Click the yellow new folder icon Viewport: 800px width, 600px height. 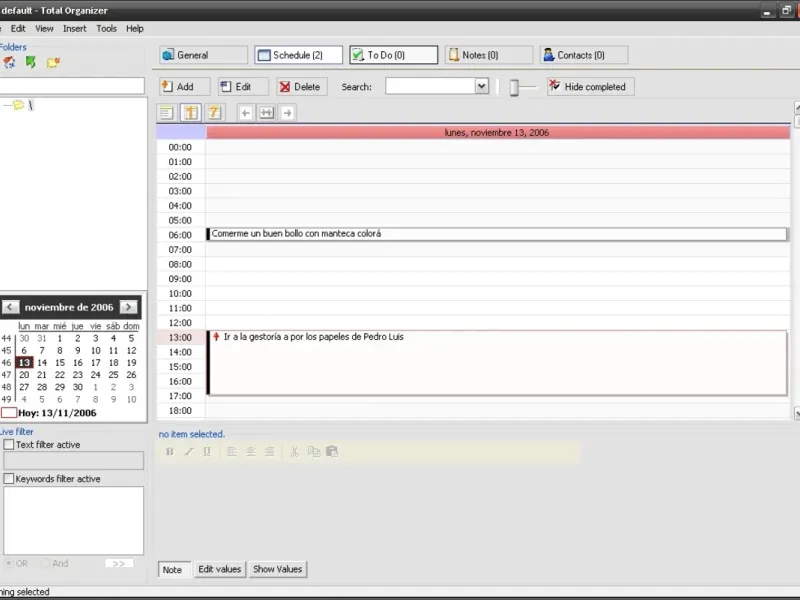click(53, 62)
